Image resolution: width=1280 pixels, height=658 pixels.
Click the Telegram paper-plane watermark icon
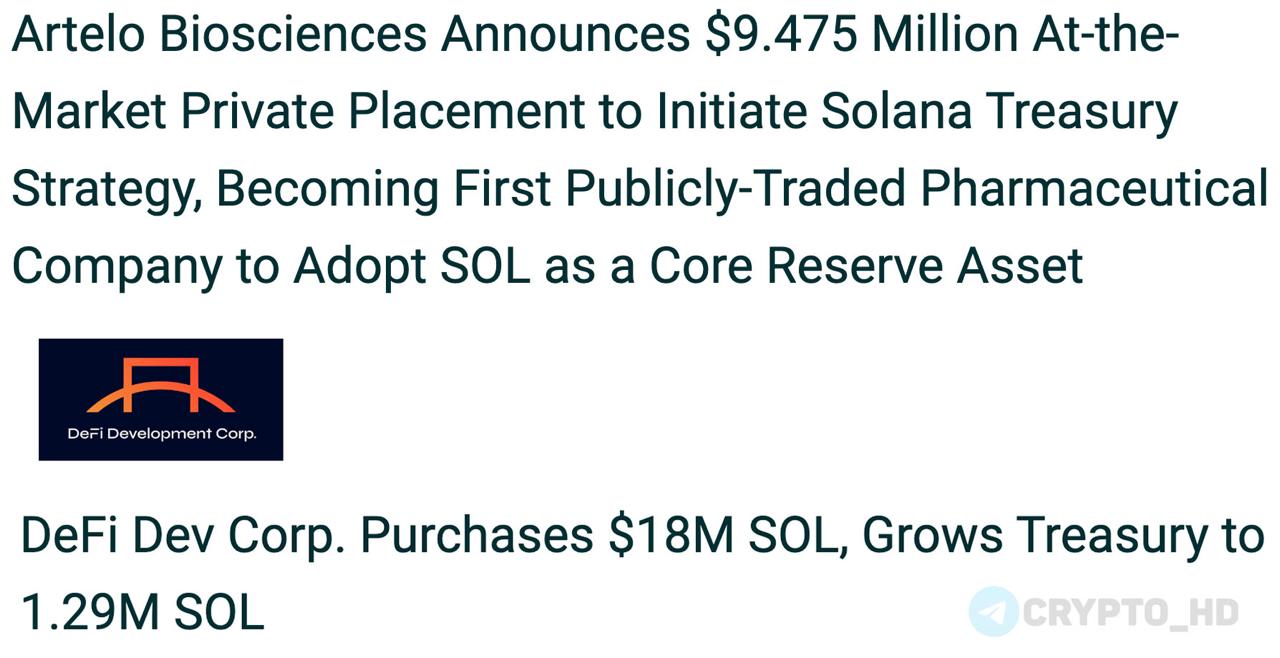click(994, 612)
